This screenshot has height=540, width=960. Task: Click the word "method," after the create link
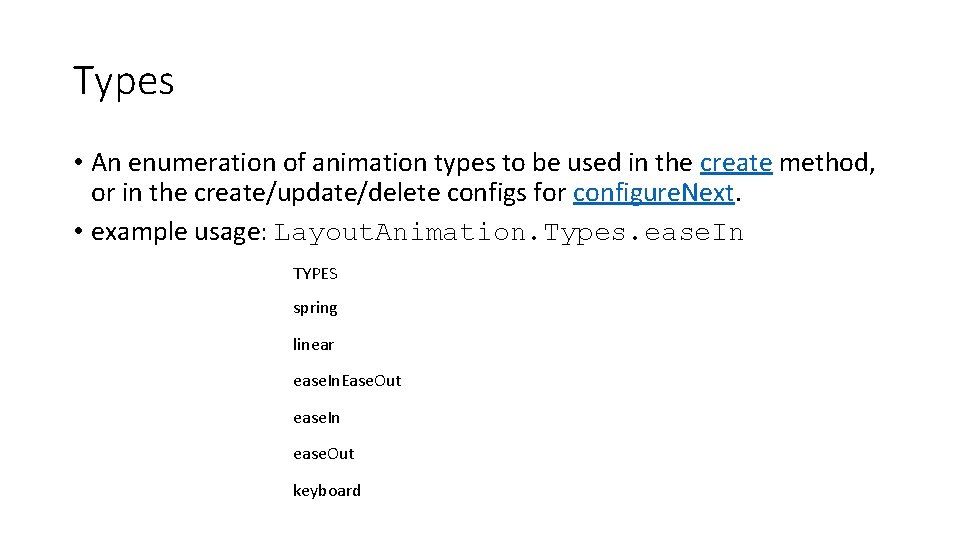[827, 162]
